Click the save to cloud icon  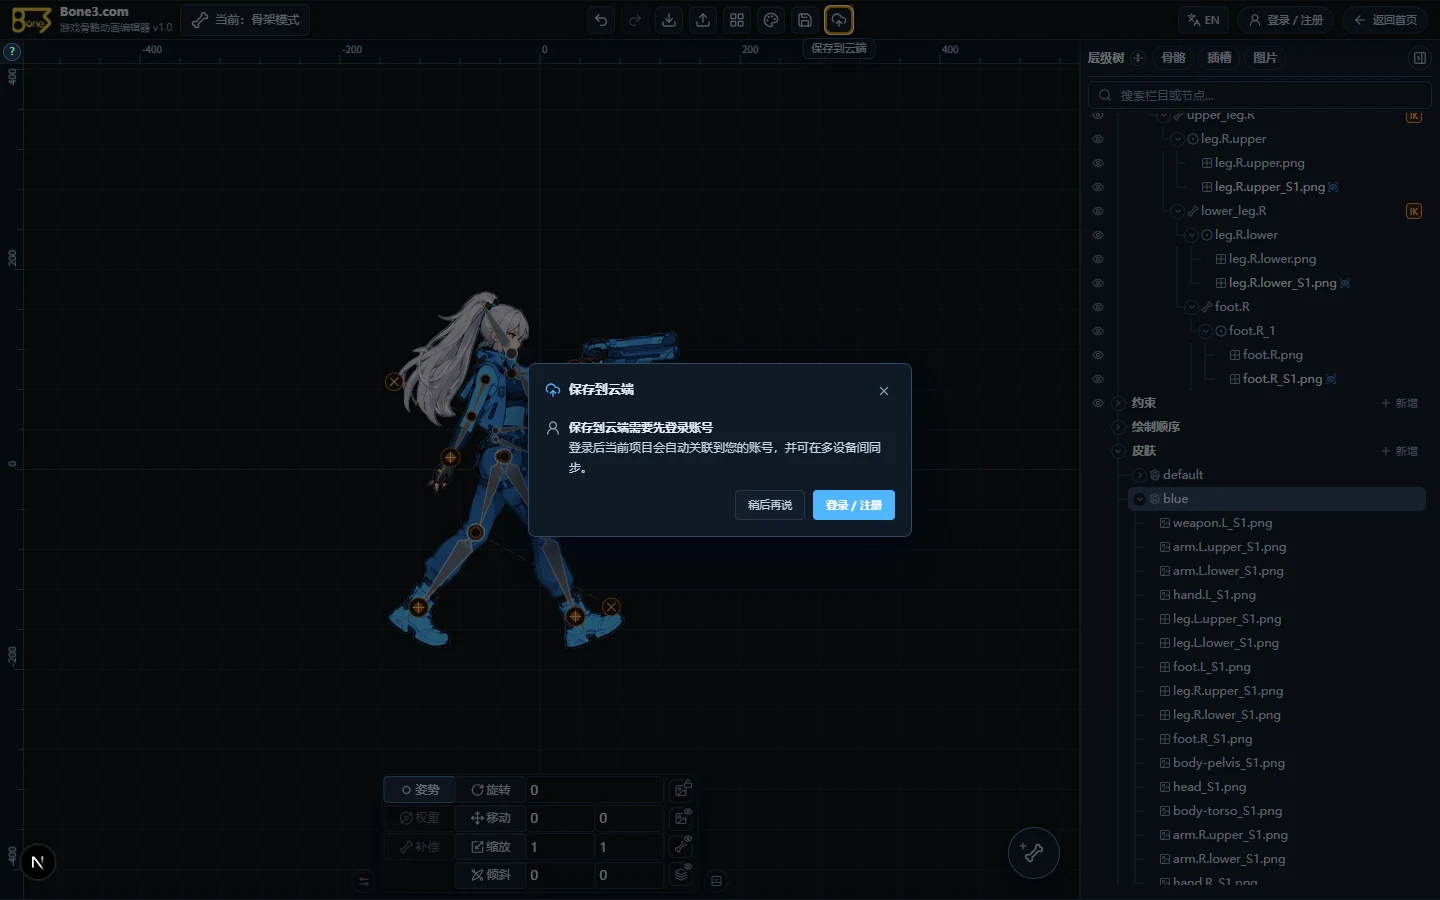tap(839, 20)
